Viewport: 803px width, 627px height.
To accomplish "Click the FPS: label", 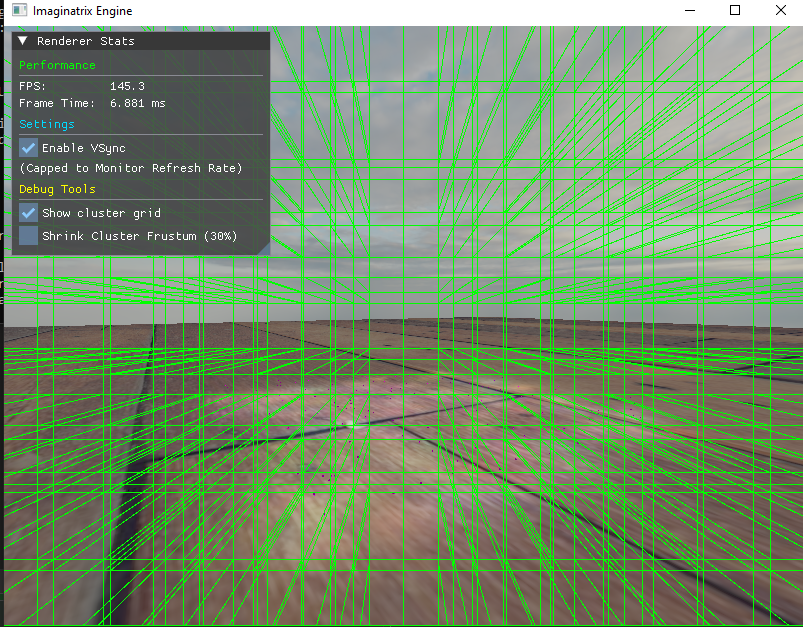I will (32, 86).
